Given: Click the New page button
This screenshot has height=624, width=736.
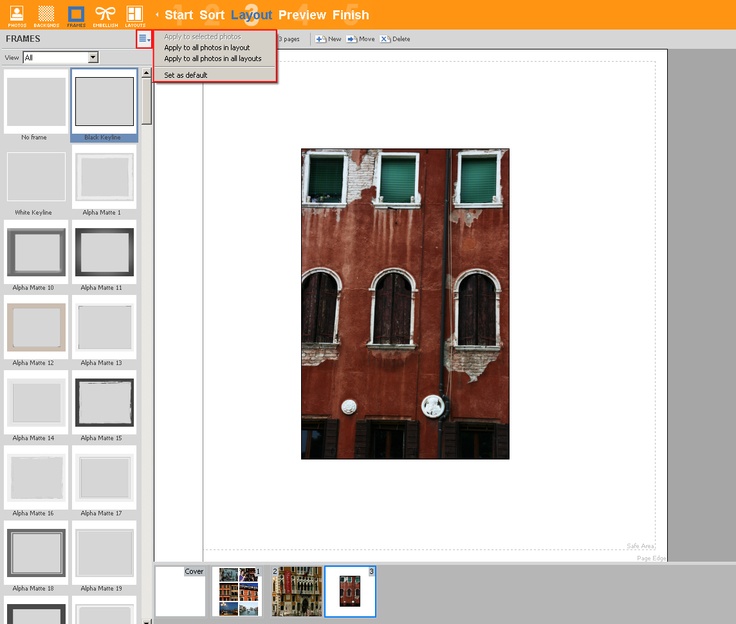Looking at the screenshot, I should click(329, 39).
